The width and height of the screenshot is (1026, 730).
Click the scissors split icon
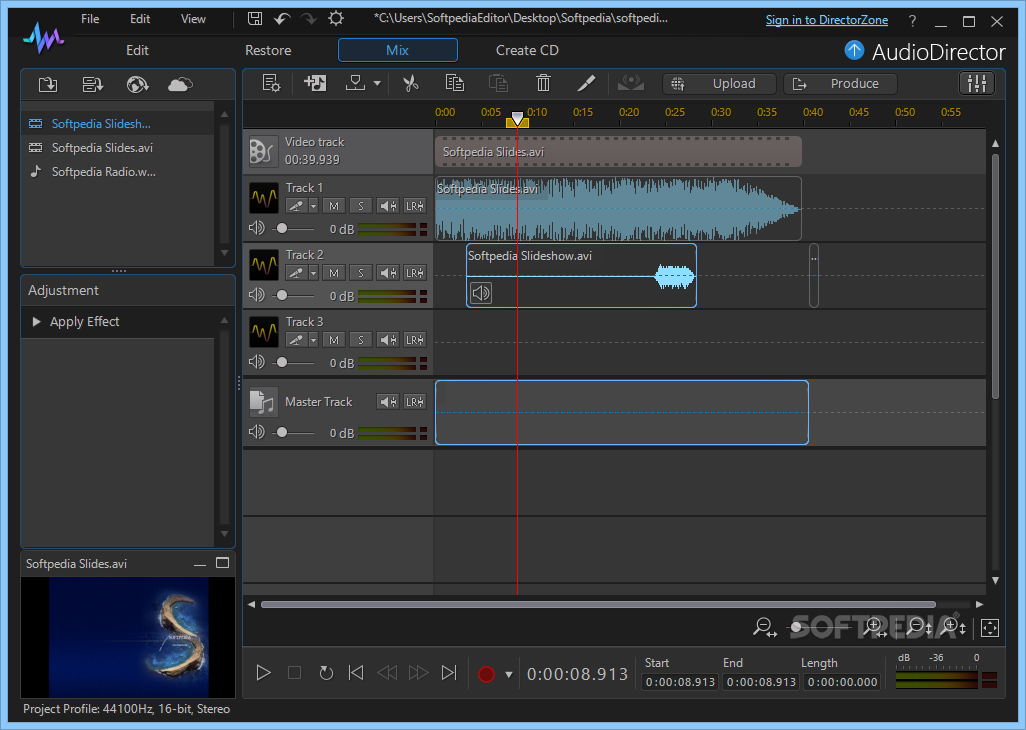coord(410,83)
